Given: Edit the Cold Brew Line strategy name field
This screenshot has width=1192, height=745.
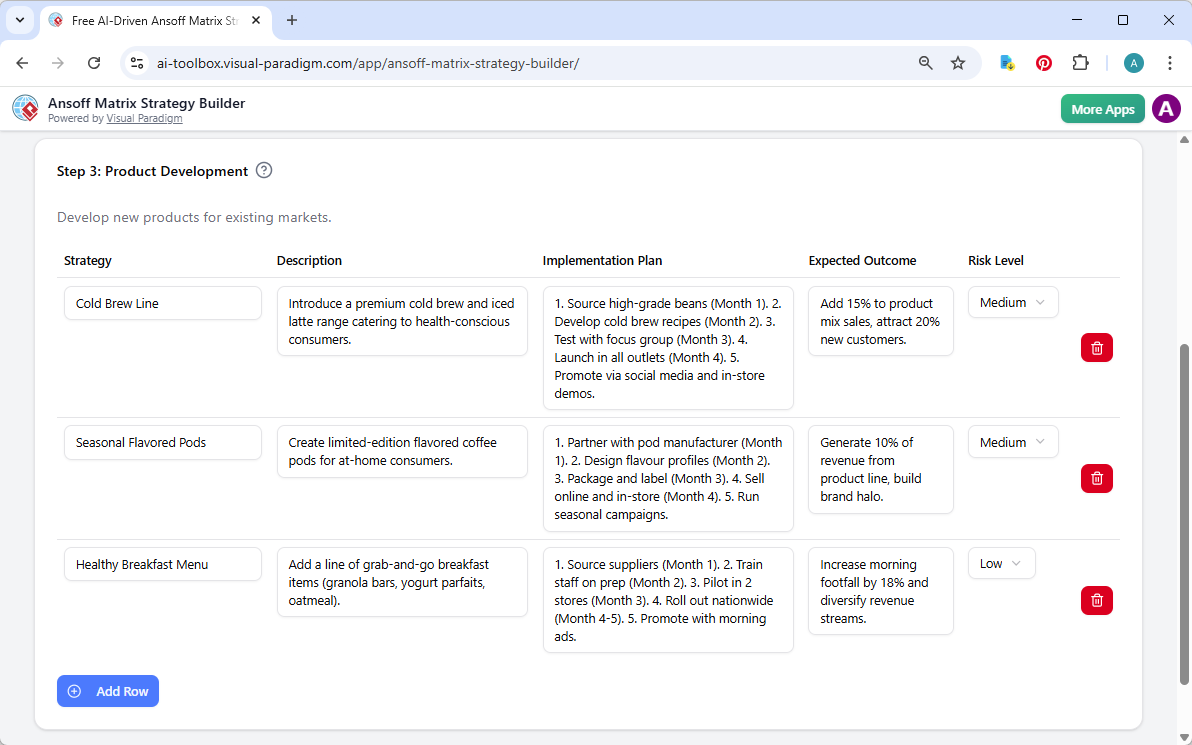Looking at the screenshot, I should pyautogui.click(x=162, y=303).
